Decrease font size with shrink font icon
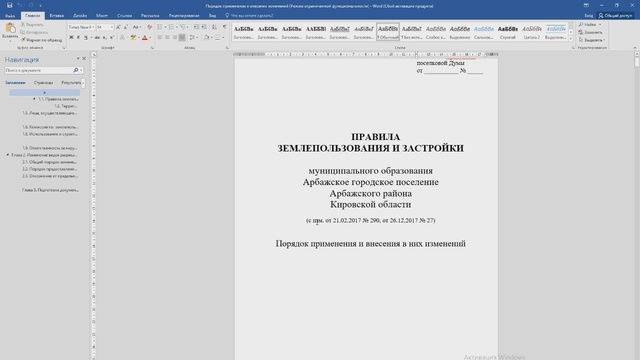Viewport: 640px width, 360px height. [x=126, y=27]
